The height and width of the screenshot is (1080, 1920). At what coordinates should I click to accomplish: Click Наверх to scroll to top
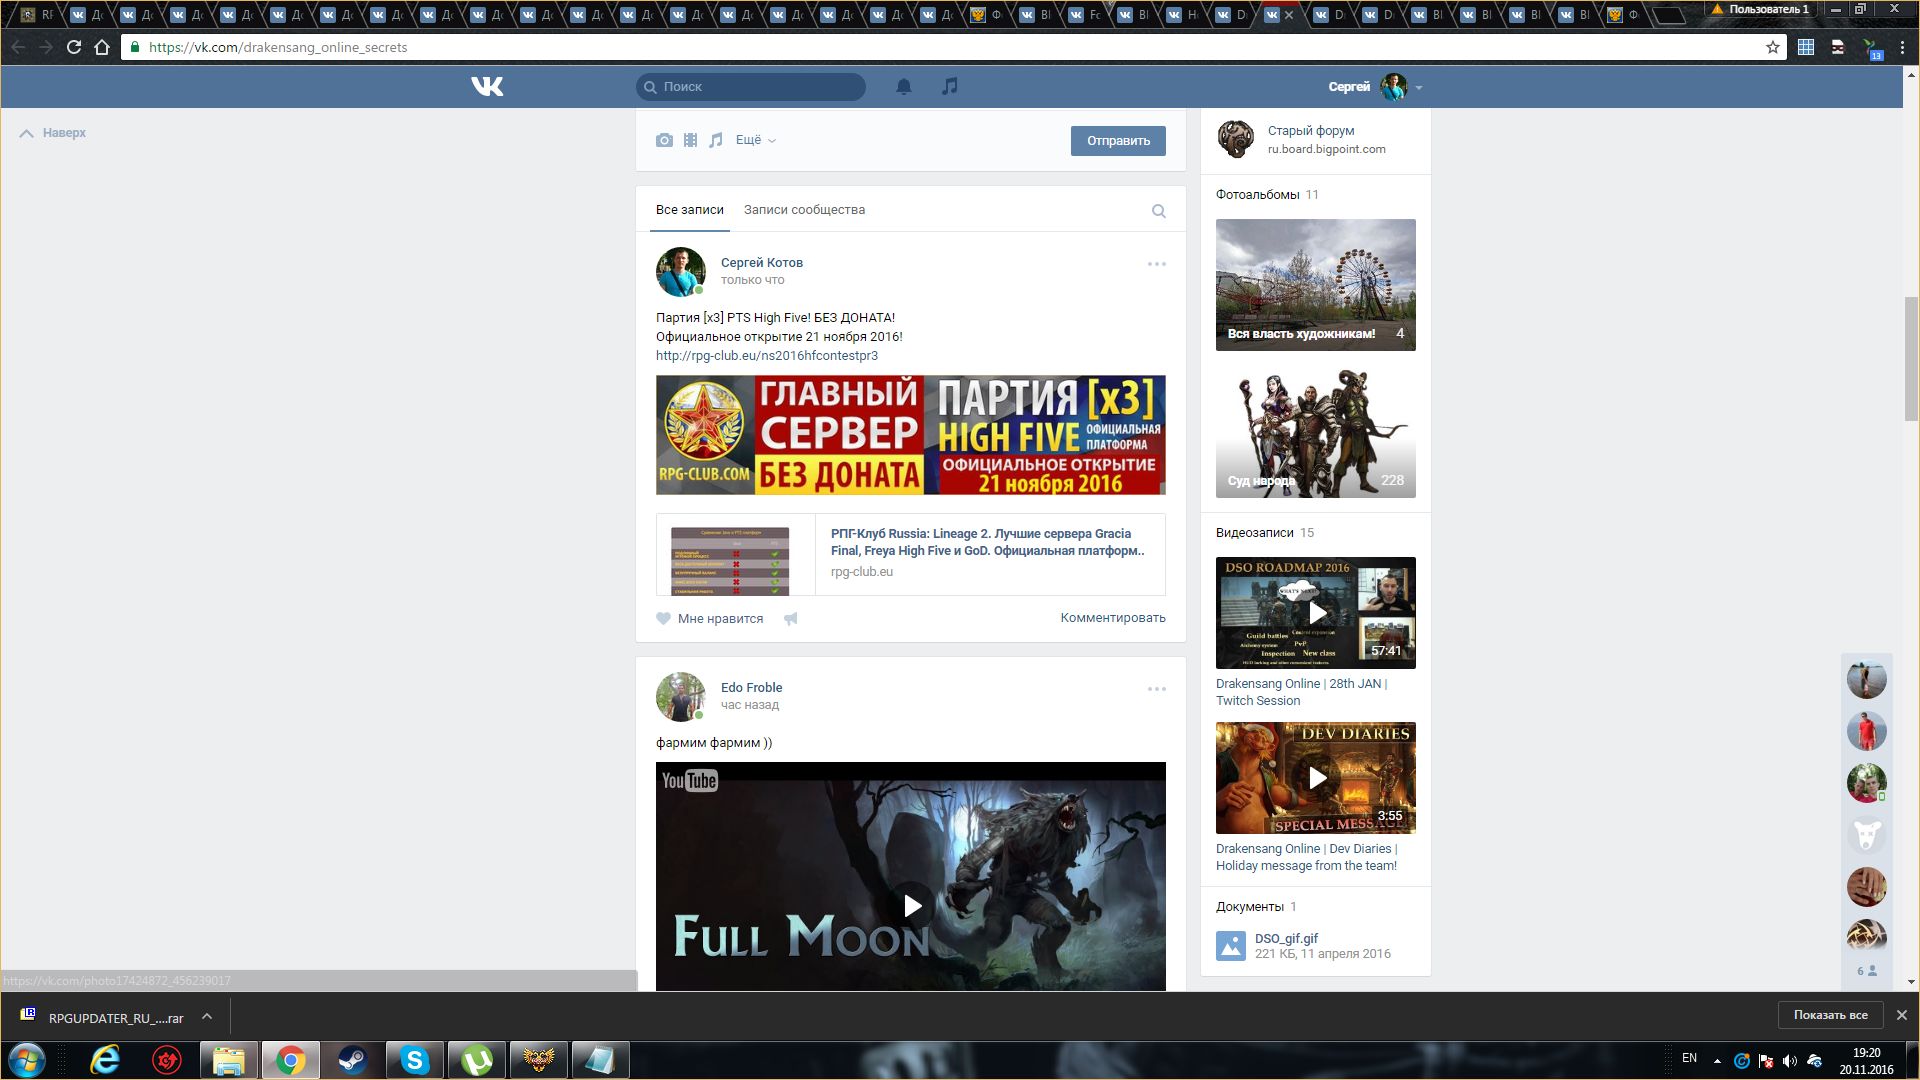tap(53, 133)
